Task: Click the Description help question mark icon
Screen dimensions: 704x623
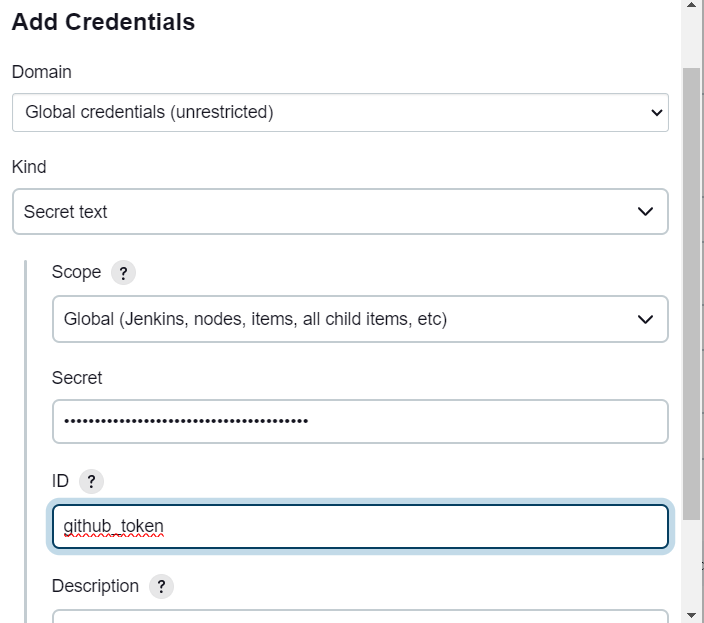Action: pyautogui.click(x=161, y=587)
